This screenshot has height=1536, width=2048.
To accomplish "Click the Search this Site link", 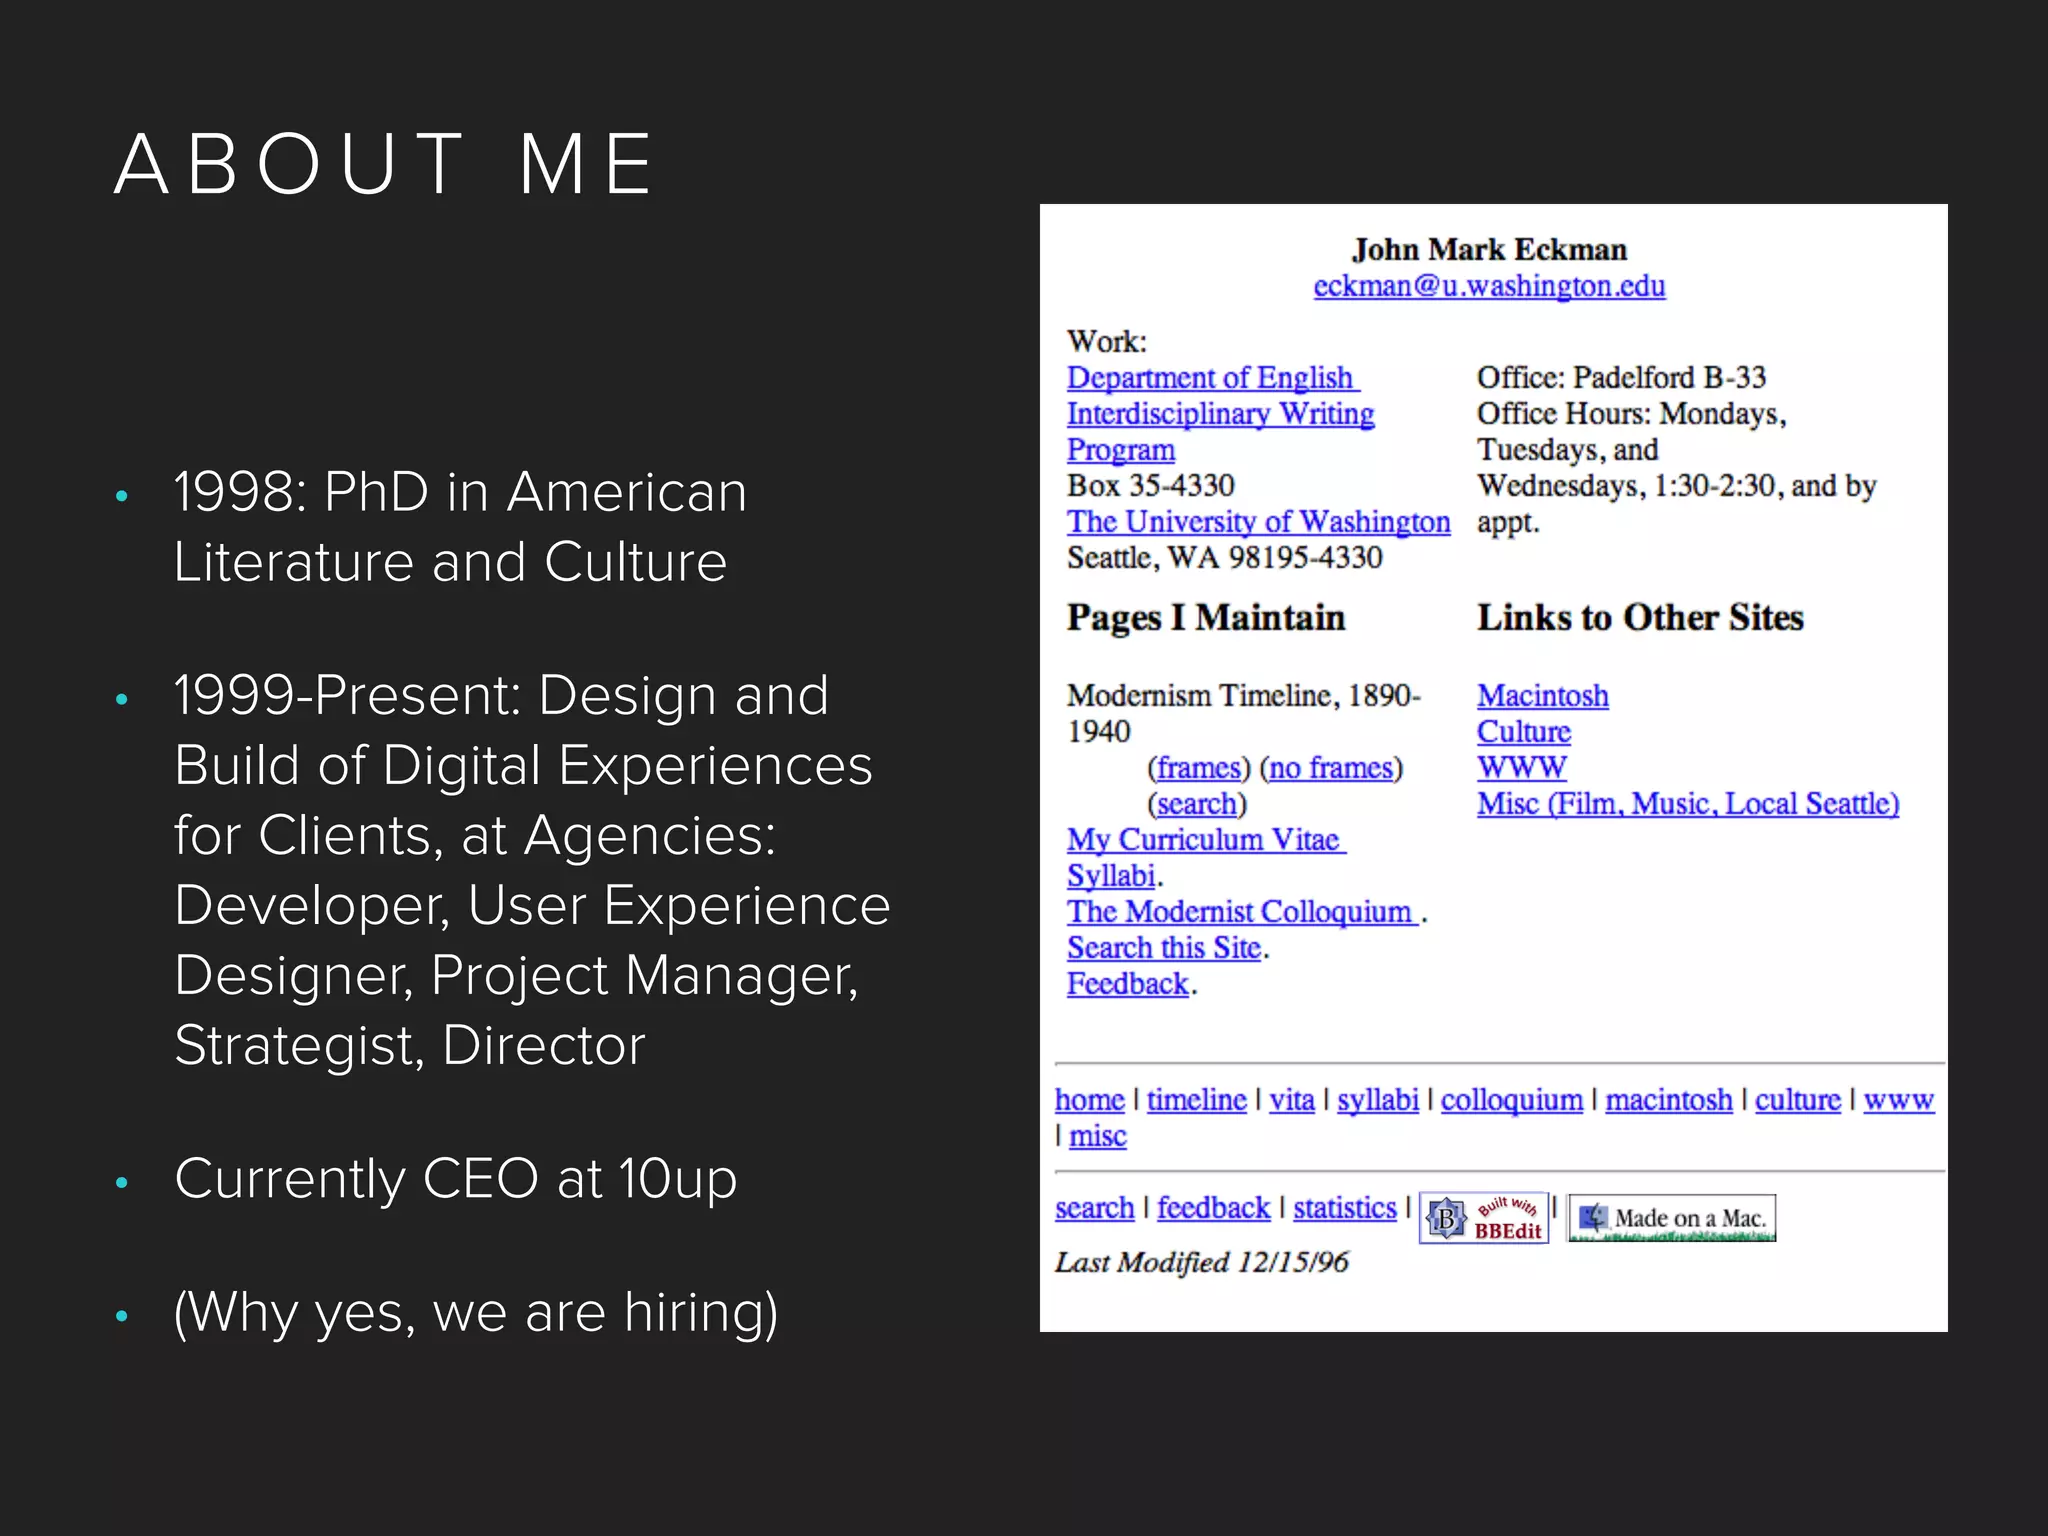I will point(1164,948).
